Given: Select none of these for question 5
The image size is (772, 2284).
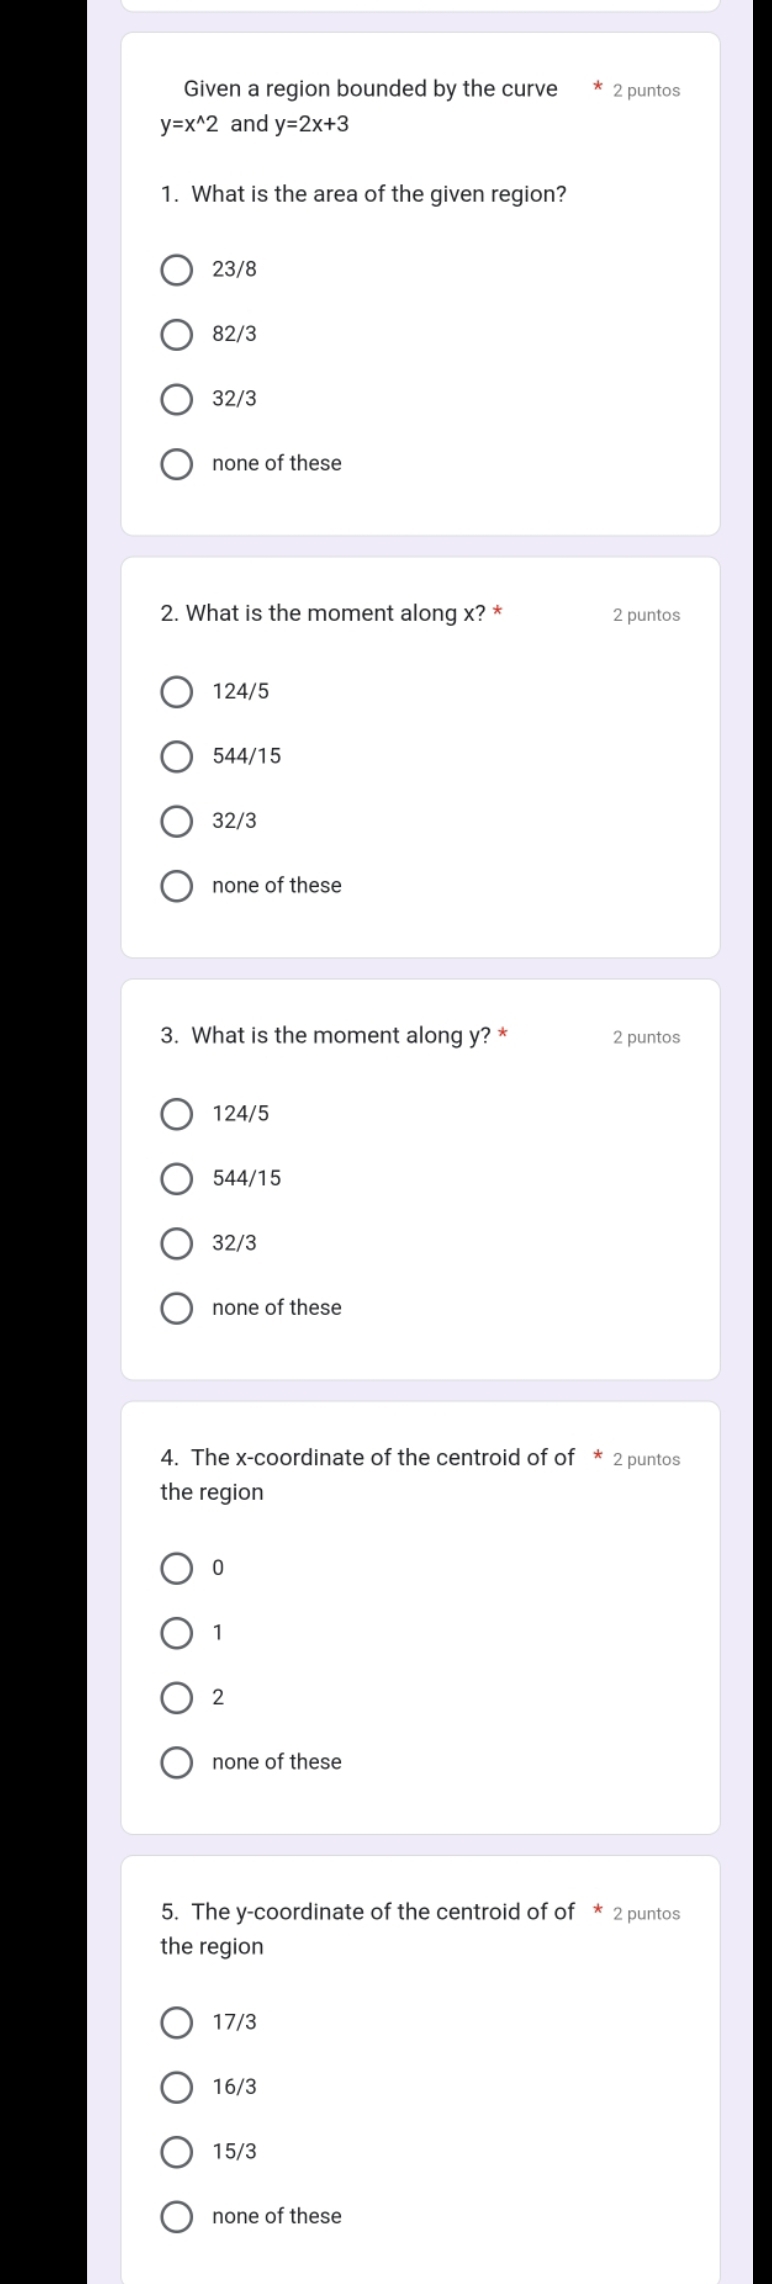Looking at the screenshot, I should click(177, 2217).
